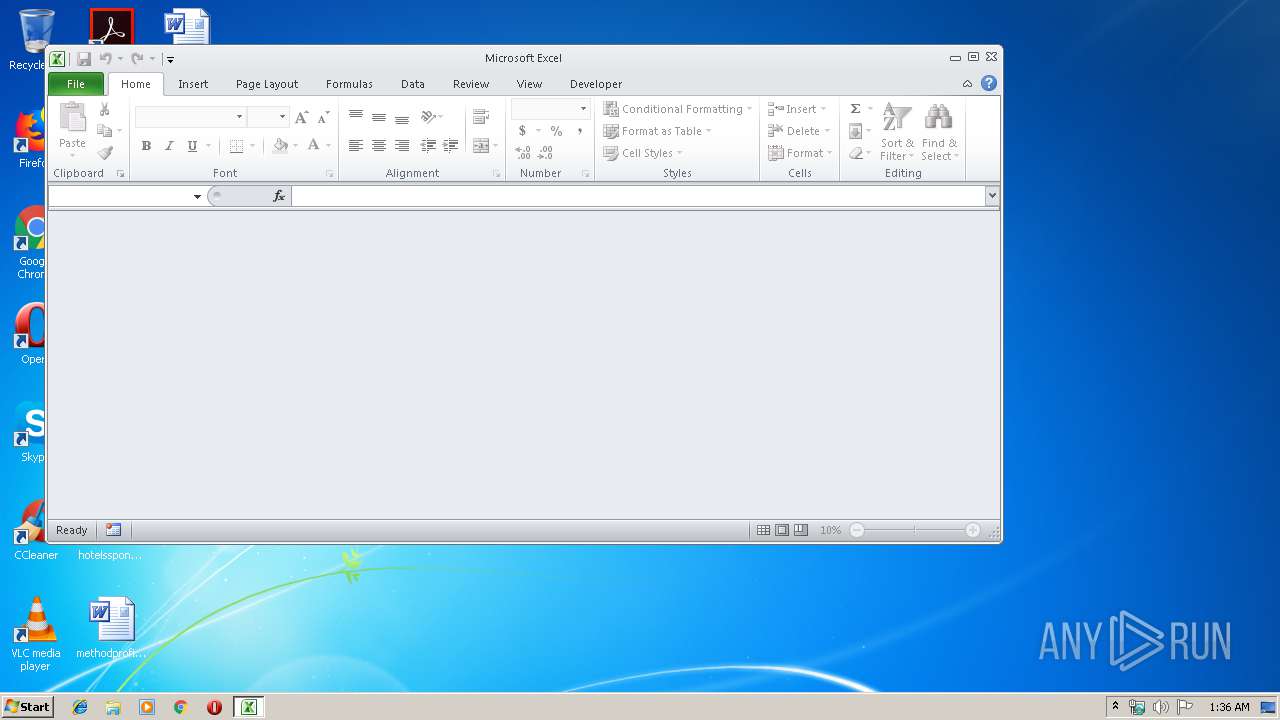Viewport: 1280px width, 720px height.
Task: Switch to the Insert tab
Action: (x=193, y=84)
